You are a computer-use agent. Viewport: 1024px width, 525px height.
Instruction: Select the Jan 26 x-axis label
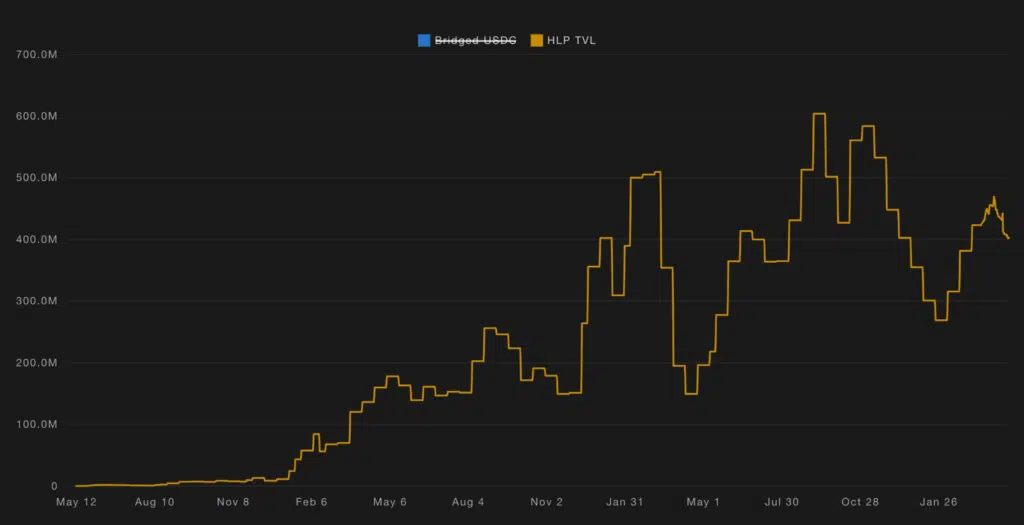coord(938,502)
